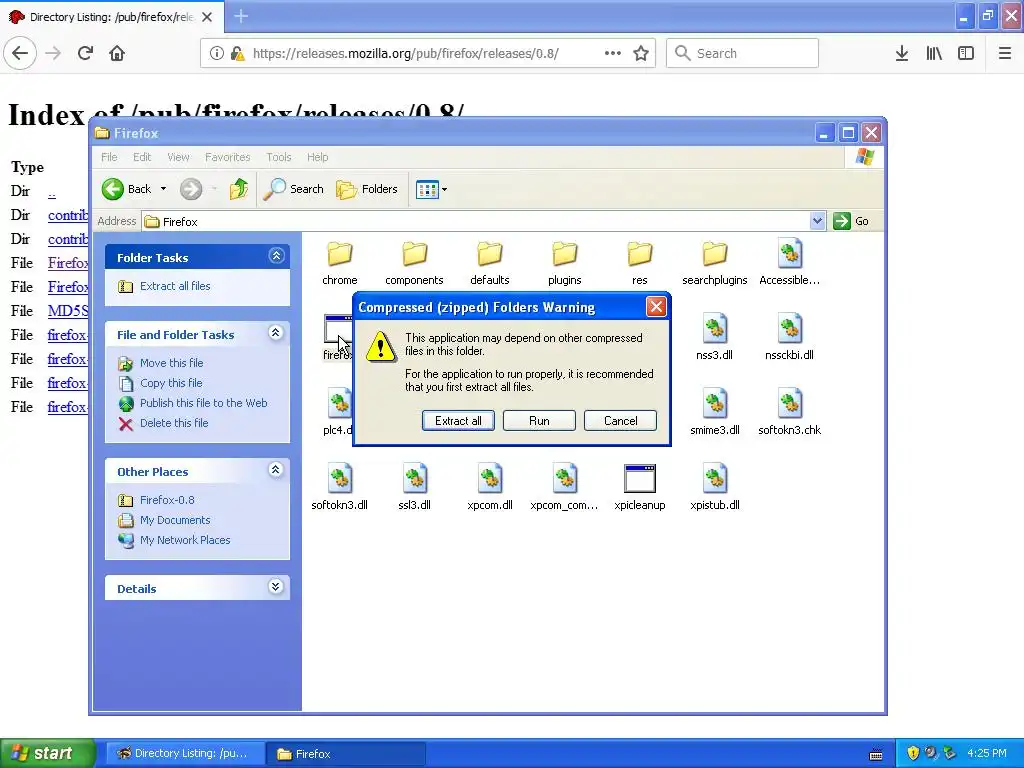
Task: Select the xpcom_com... file
Action: coord(564,488)
